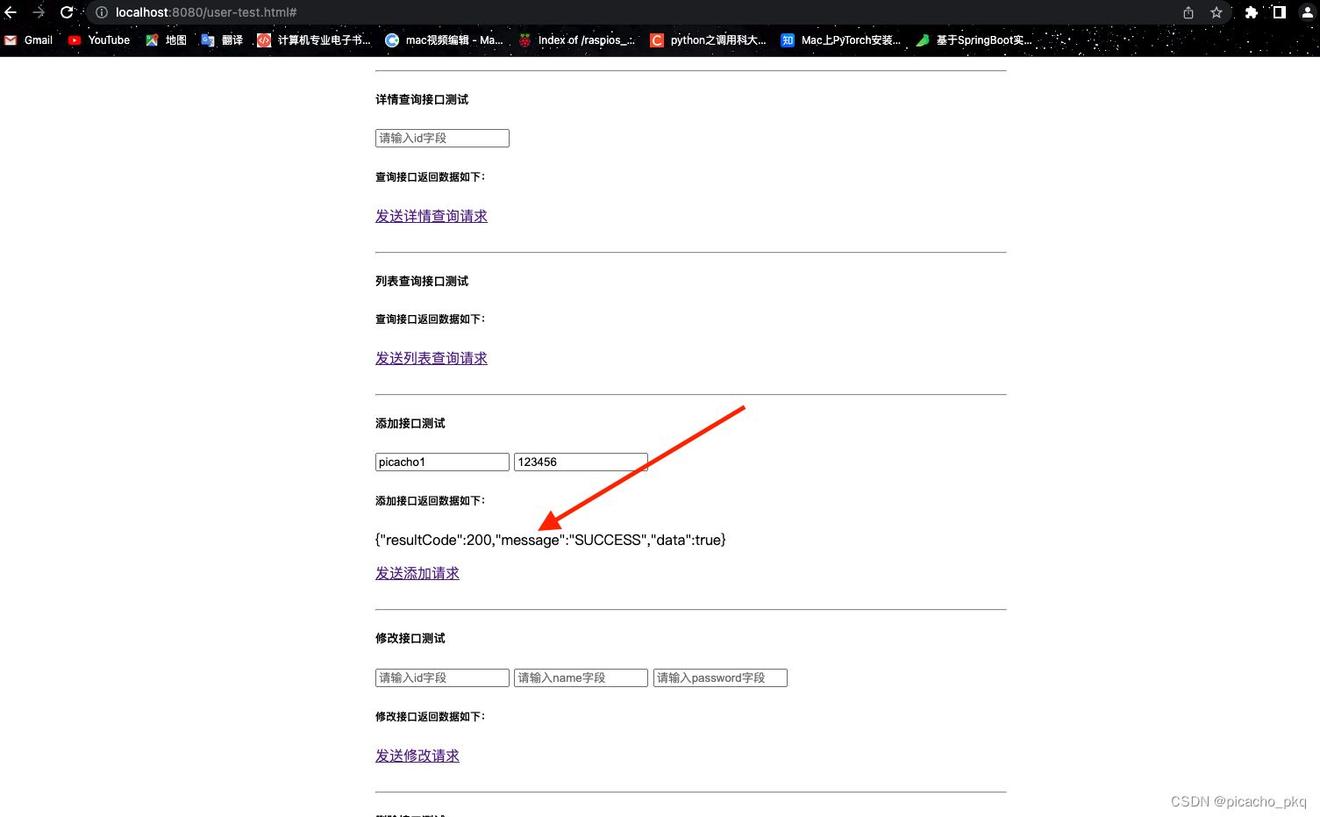Click the password field containing 123456
This screenshot has height=817, width=1320.
coord(580,462)
